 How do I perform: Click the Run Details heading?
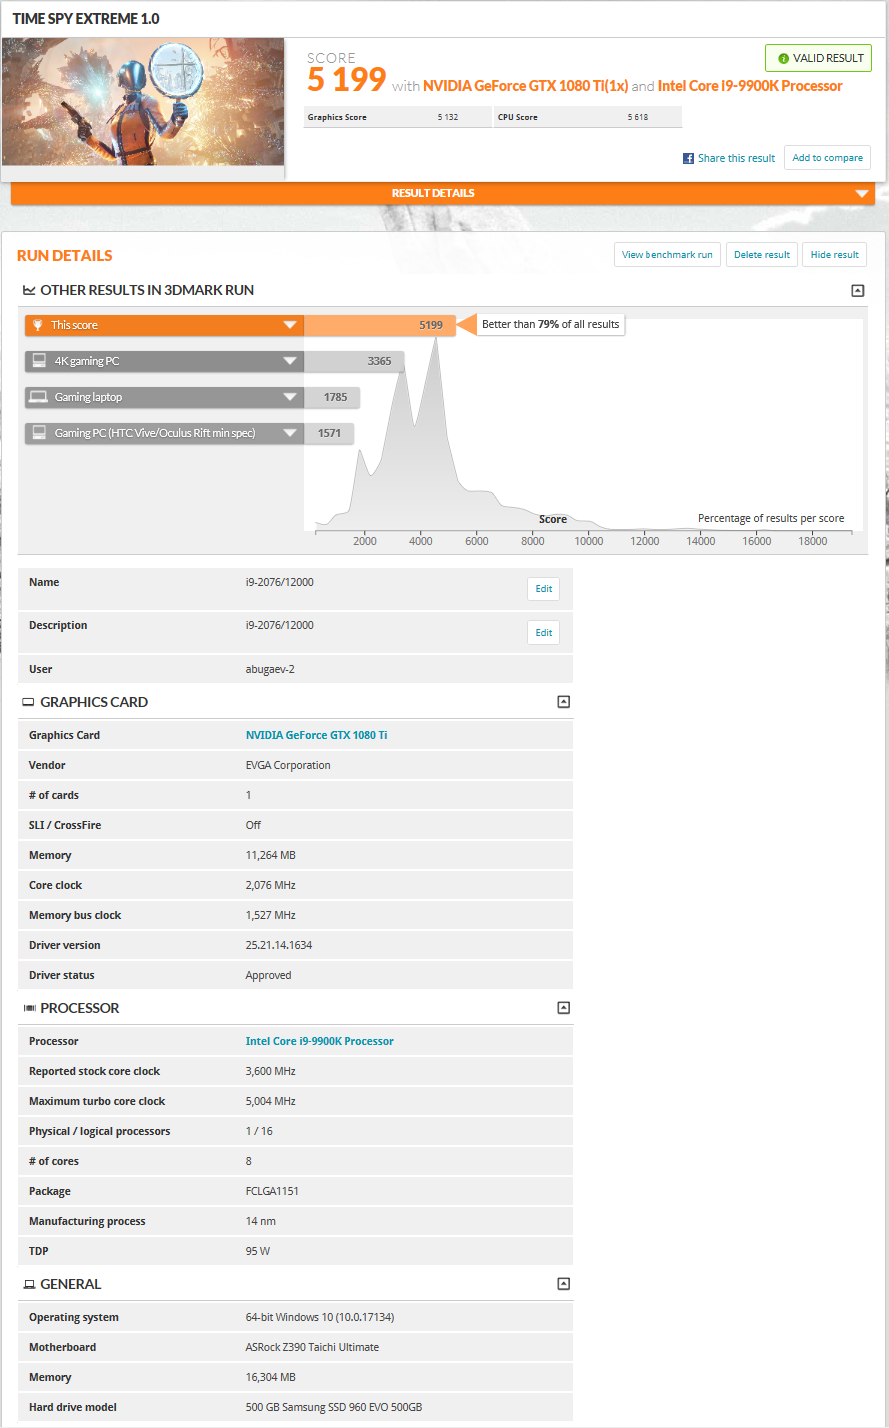(x=65, y=256)
